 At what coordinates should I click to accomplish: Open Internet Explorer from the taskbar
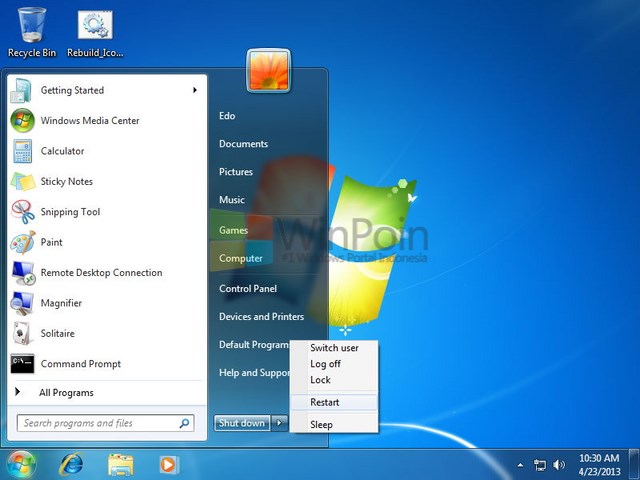pos(71,464)
